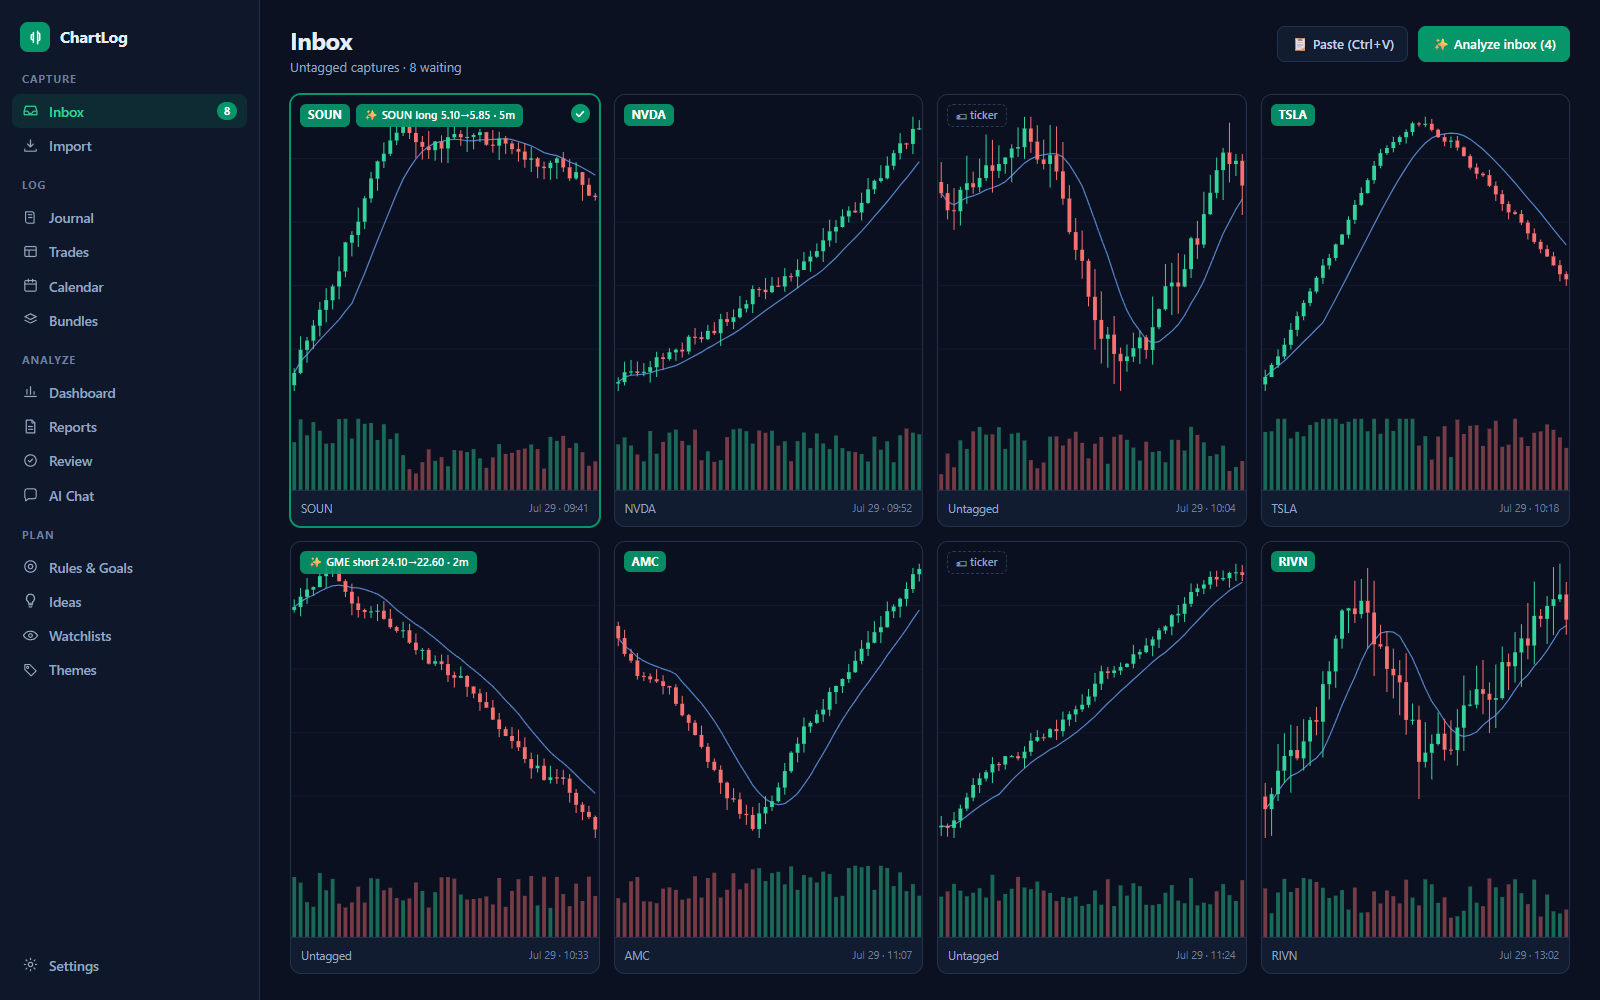Click the Themes tag icon
The height and width of the screenshot is (1000, 1600).
31,669
